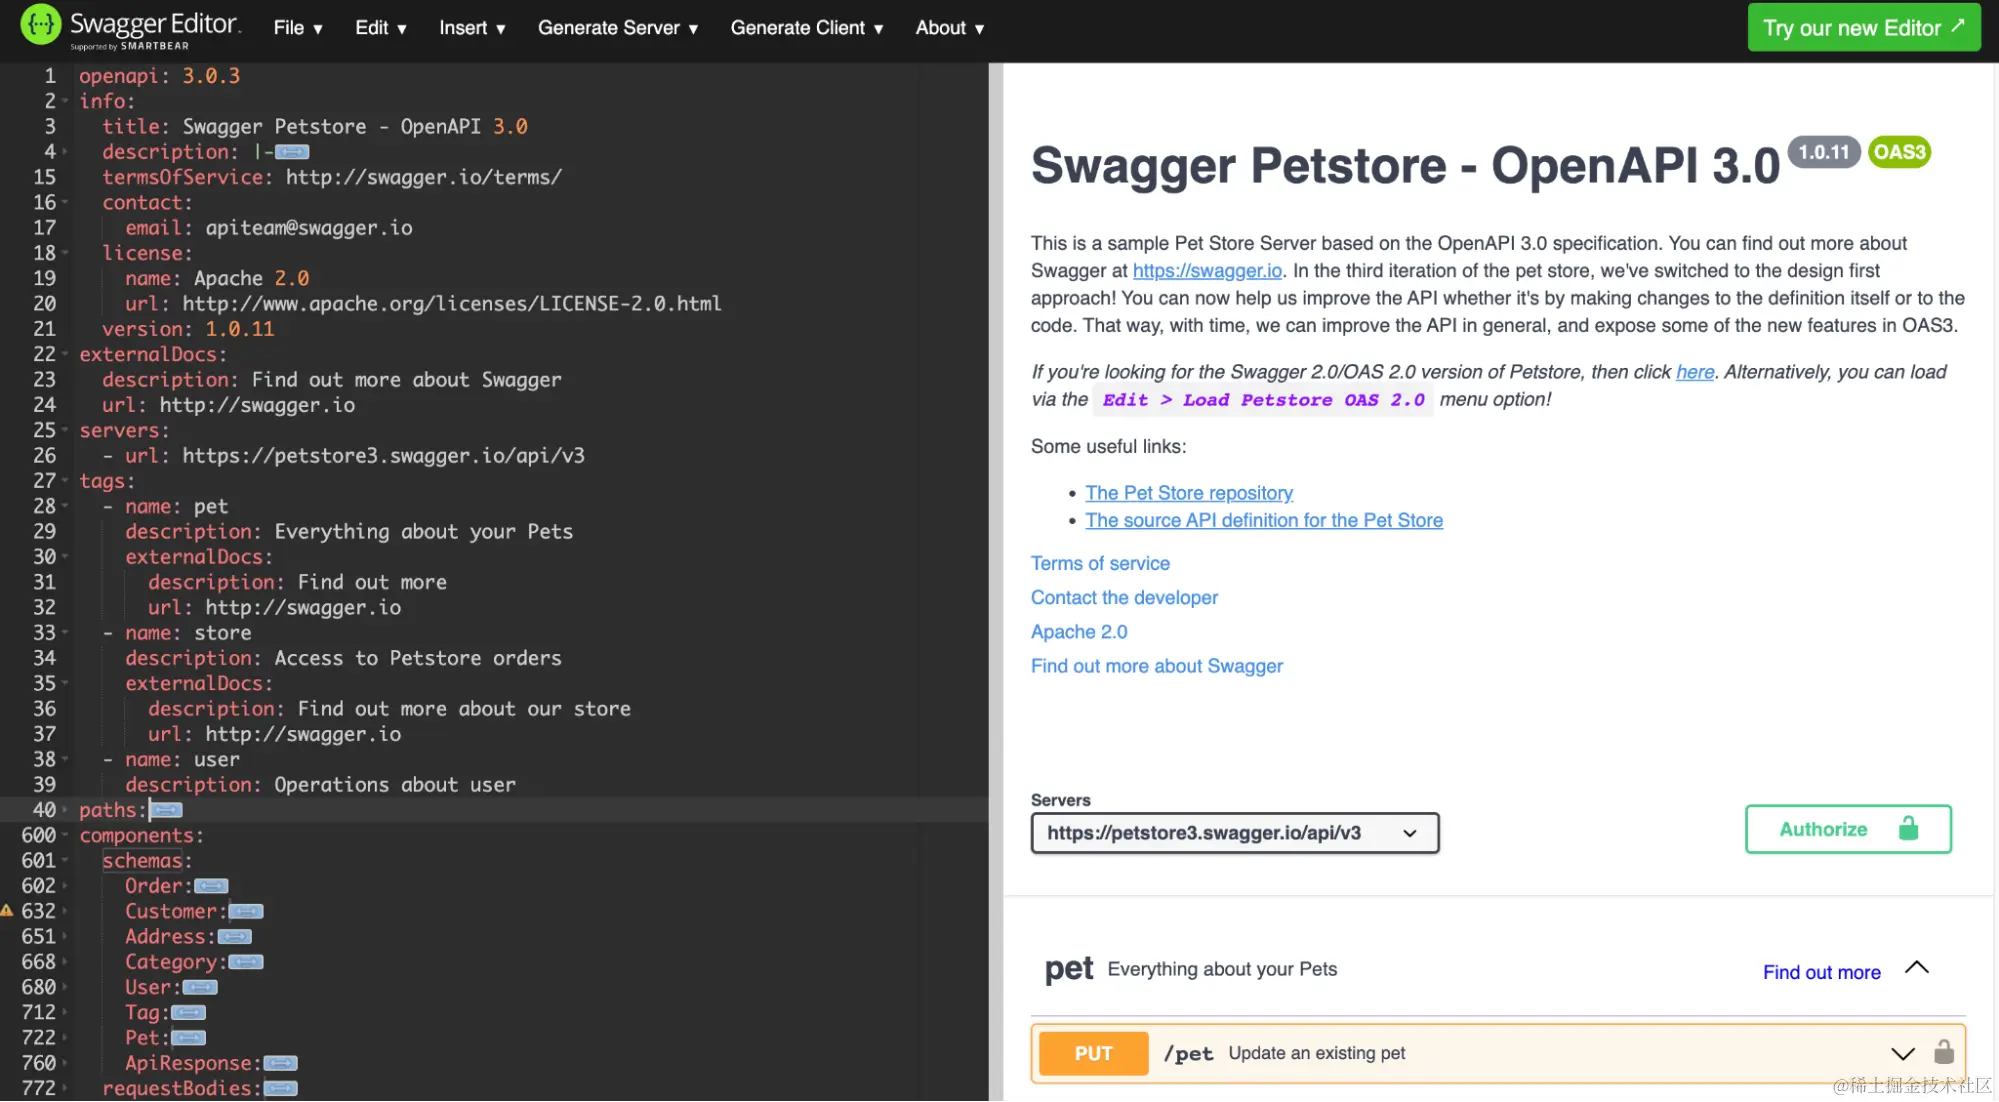Open The Pet Store repository link
The image size is (1999, 1102).
[1188, 493]
